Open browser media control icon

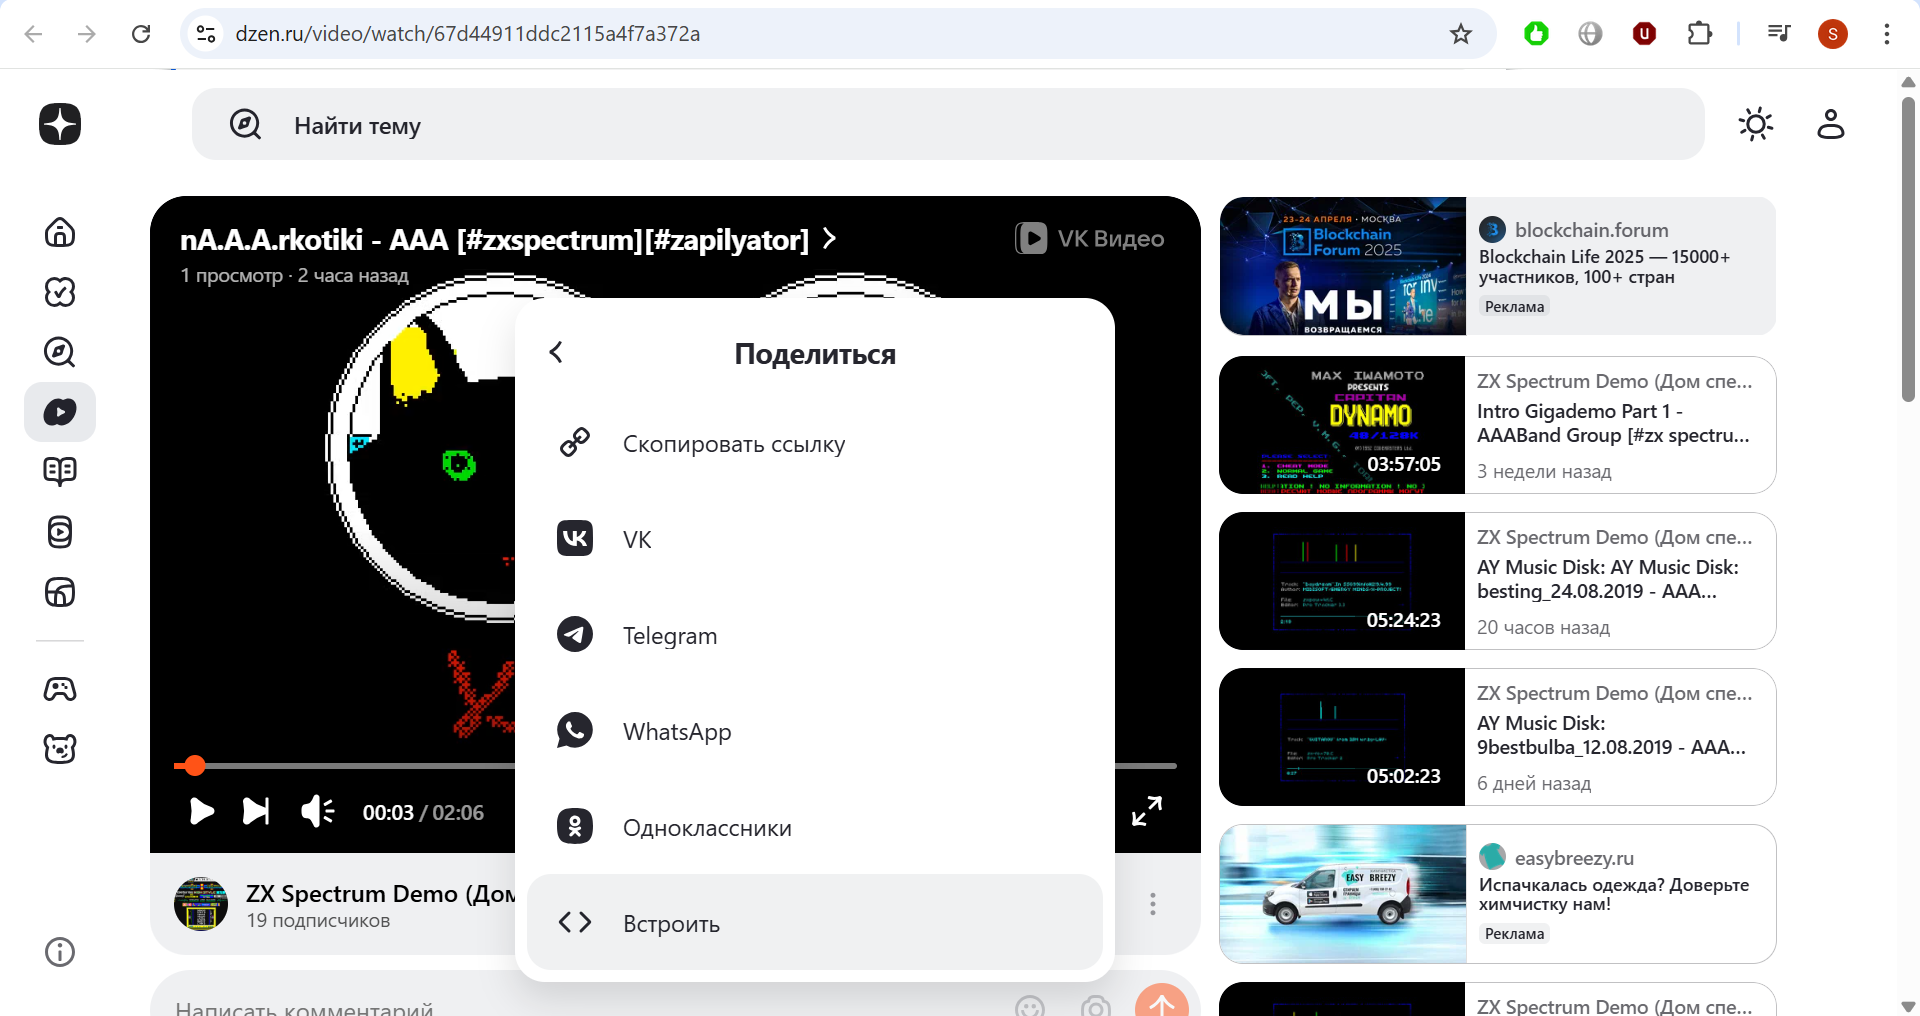coord(1778,34)
